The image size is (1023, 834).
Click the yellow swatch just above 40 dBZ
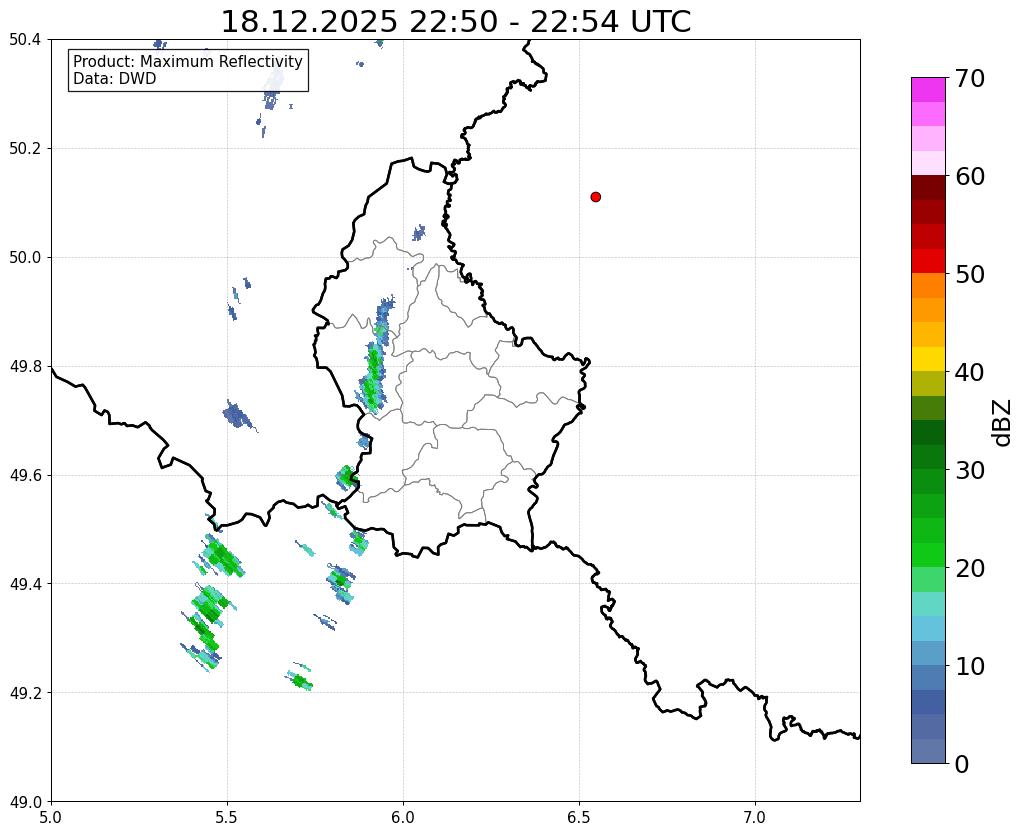click(928, 359)
